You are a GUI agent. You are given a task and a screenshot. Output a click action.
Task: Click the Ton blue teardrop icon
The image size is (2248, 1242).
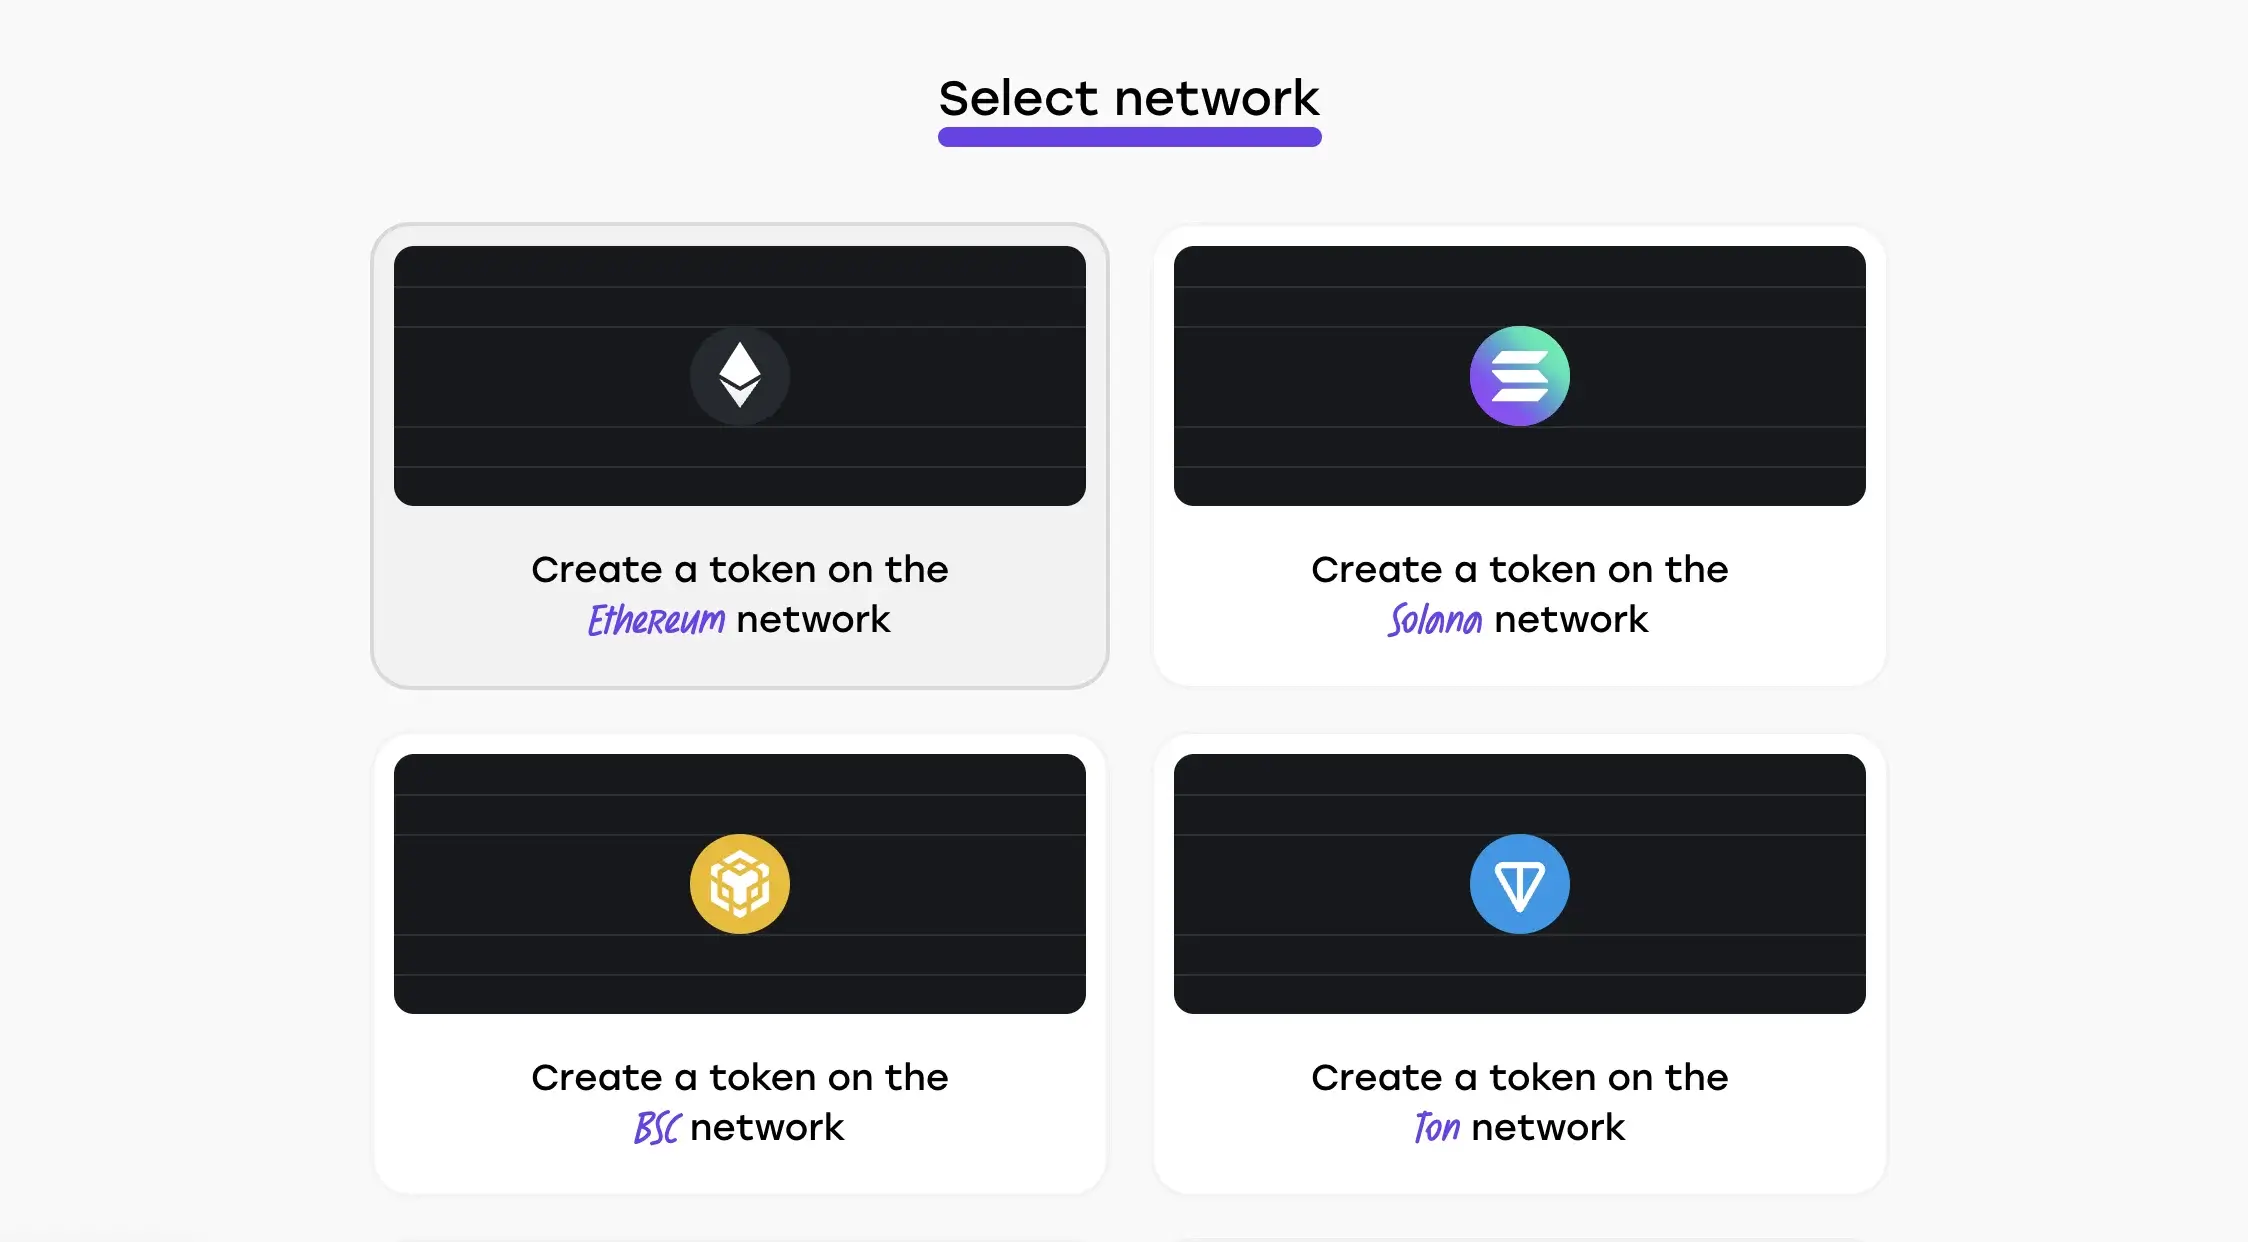coord(1519,883)
